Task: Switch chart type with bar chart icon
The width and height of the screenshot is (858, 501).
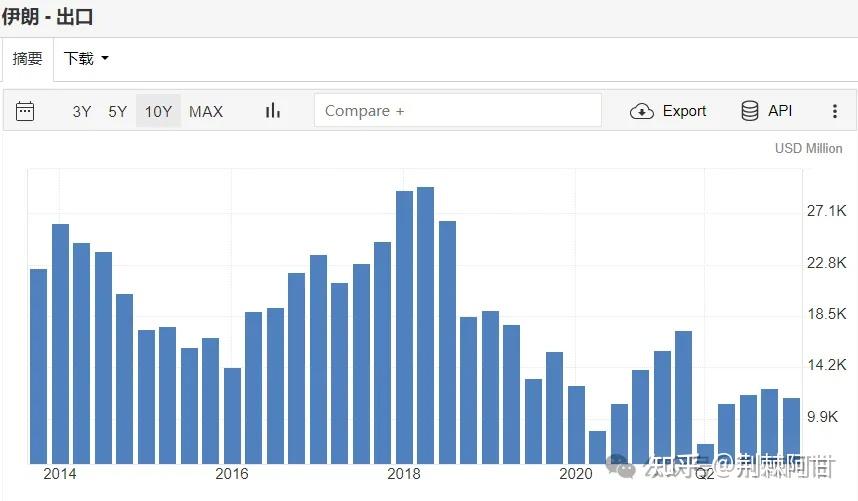Action: (273, 111)
